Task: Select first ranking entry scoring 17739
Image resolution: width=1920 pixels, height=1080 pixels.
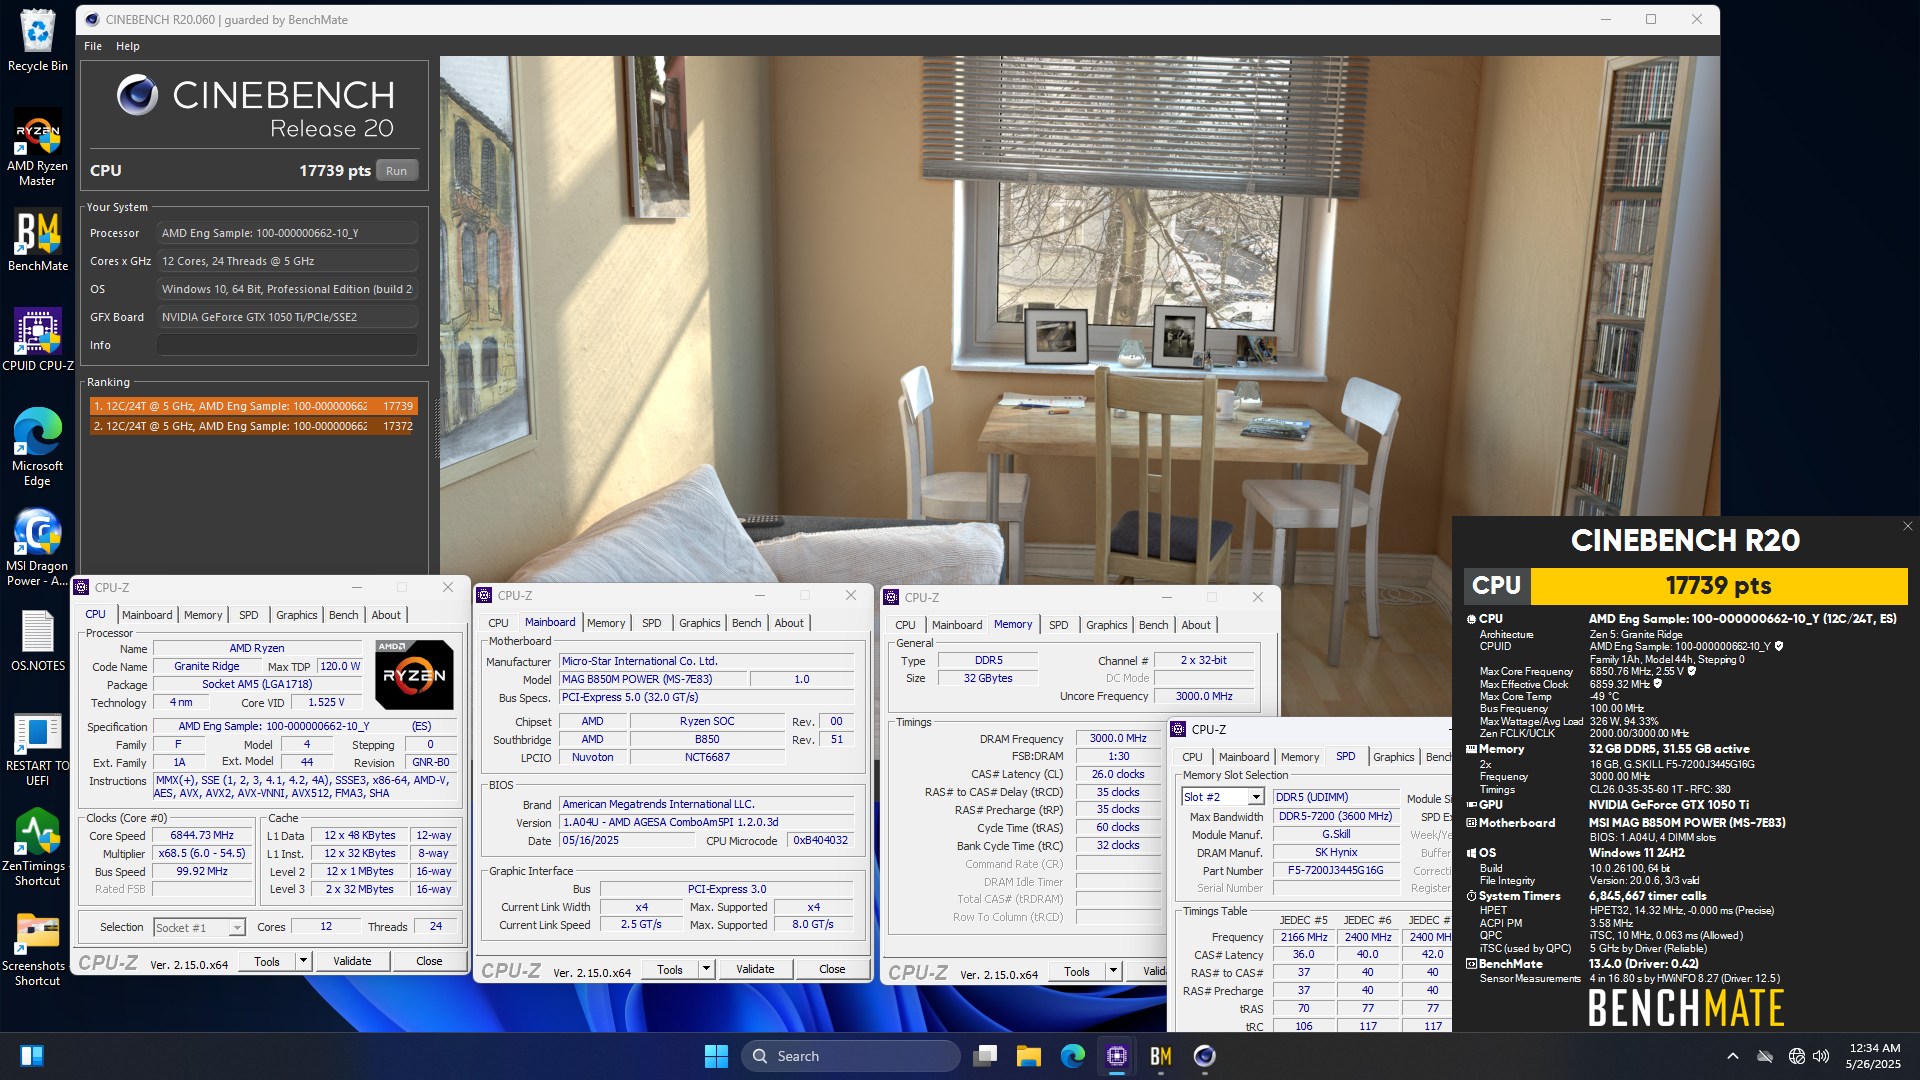Action: coord(253,406)
